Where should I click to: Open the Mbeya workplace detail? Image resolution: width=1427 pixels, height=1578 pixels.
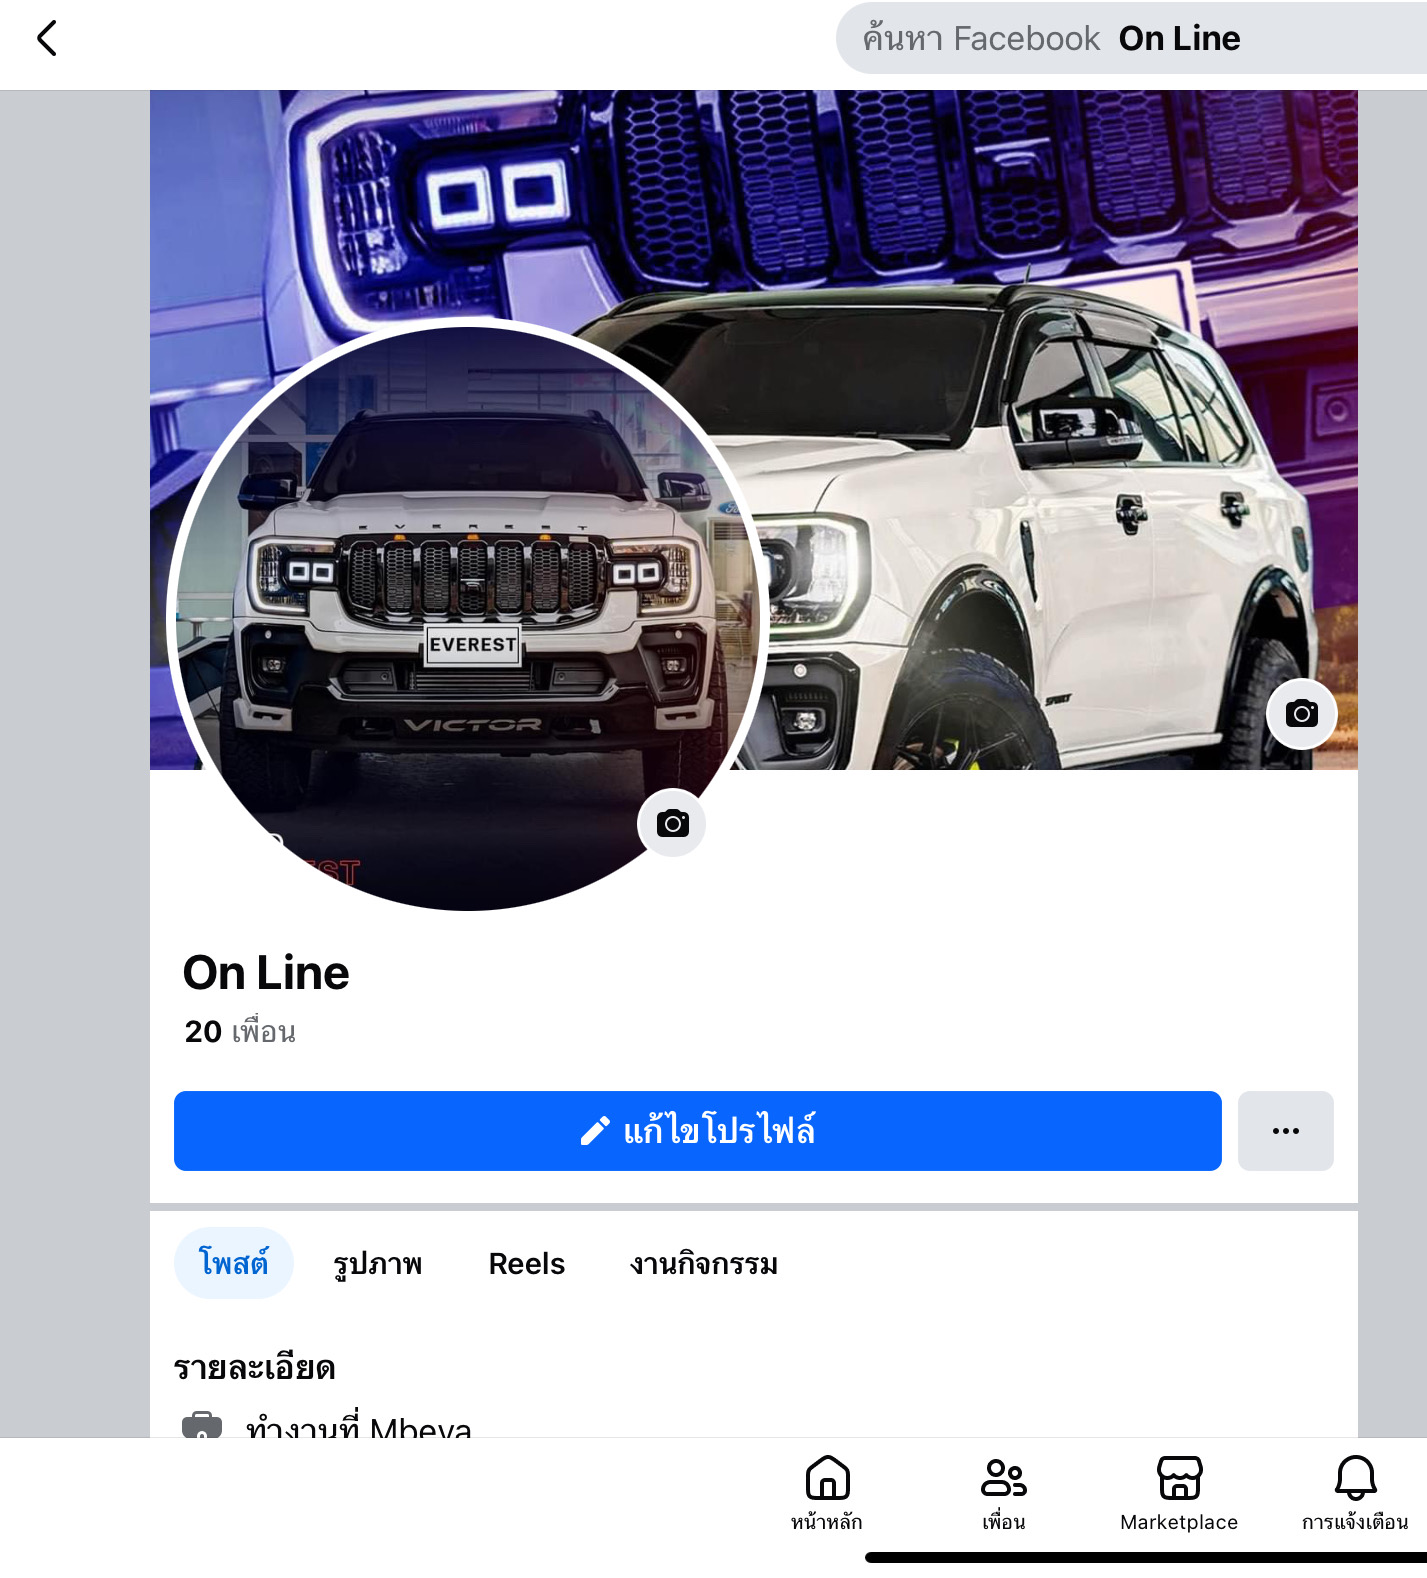[358, 1425]
